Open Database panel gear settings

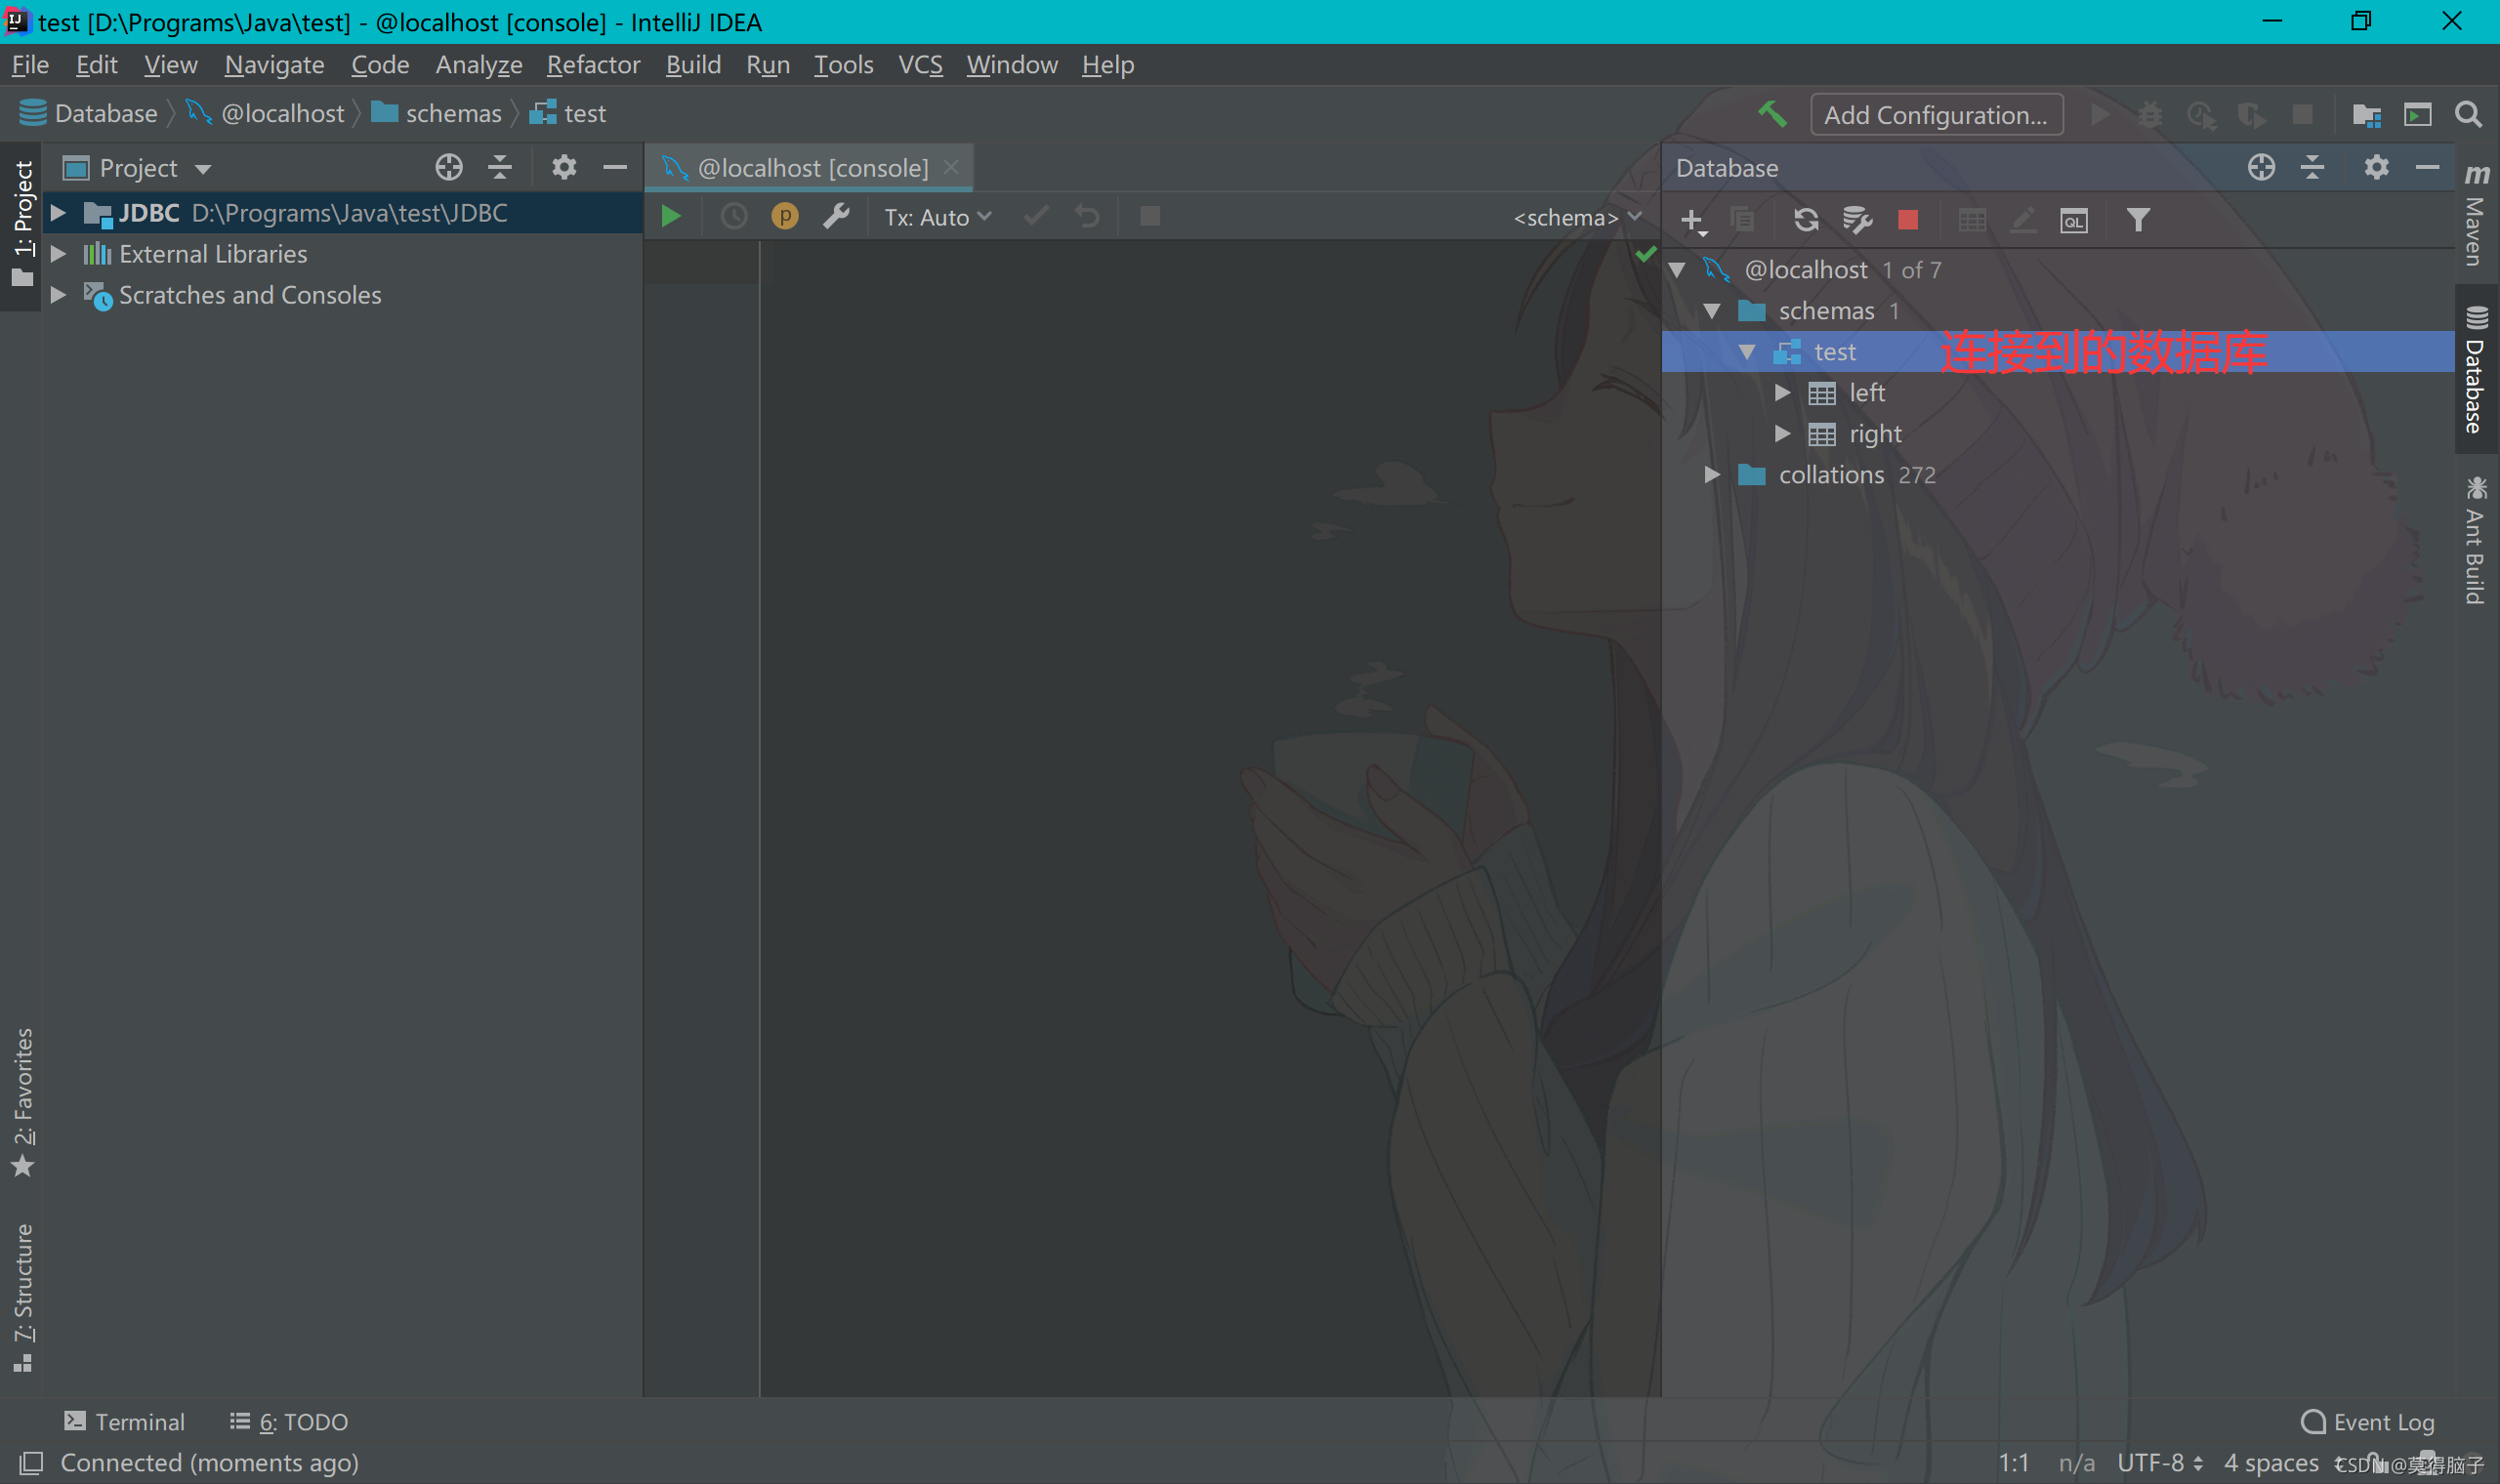[x=2377, y=167]
